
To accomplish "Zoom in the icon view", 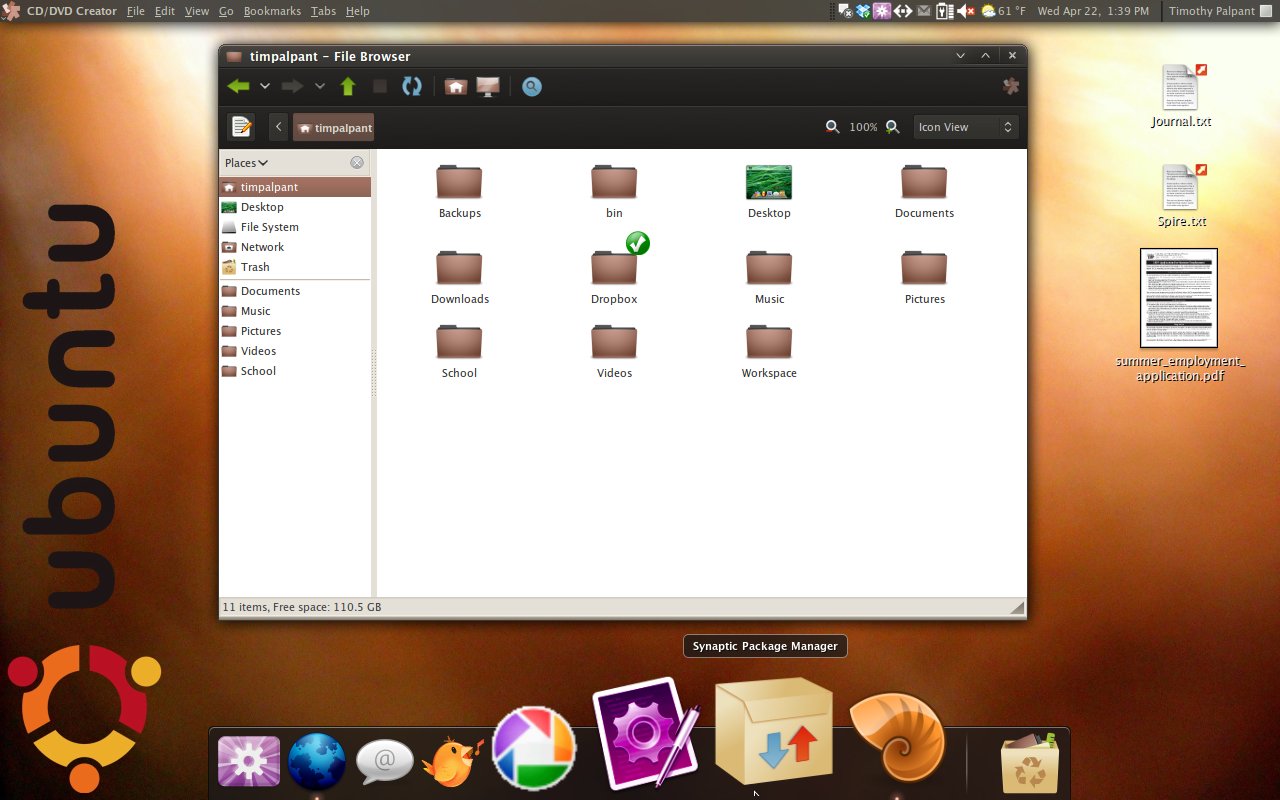I will (x=892, y=127).
